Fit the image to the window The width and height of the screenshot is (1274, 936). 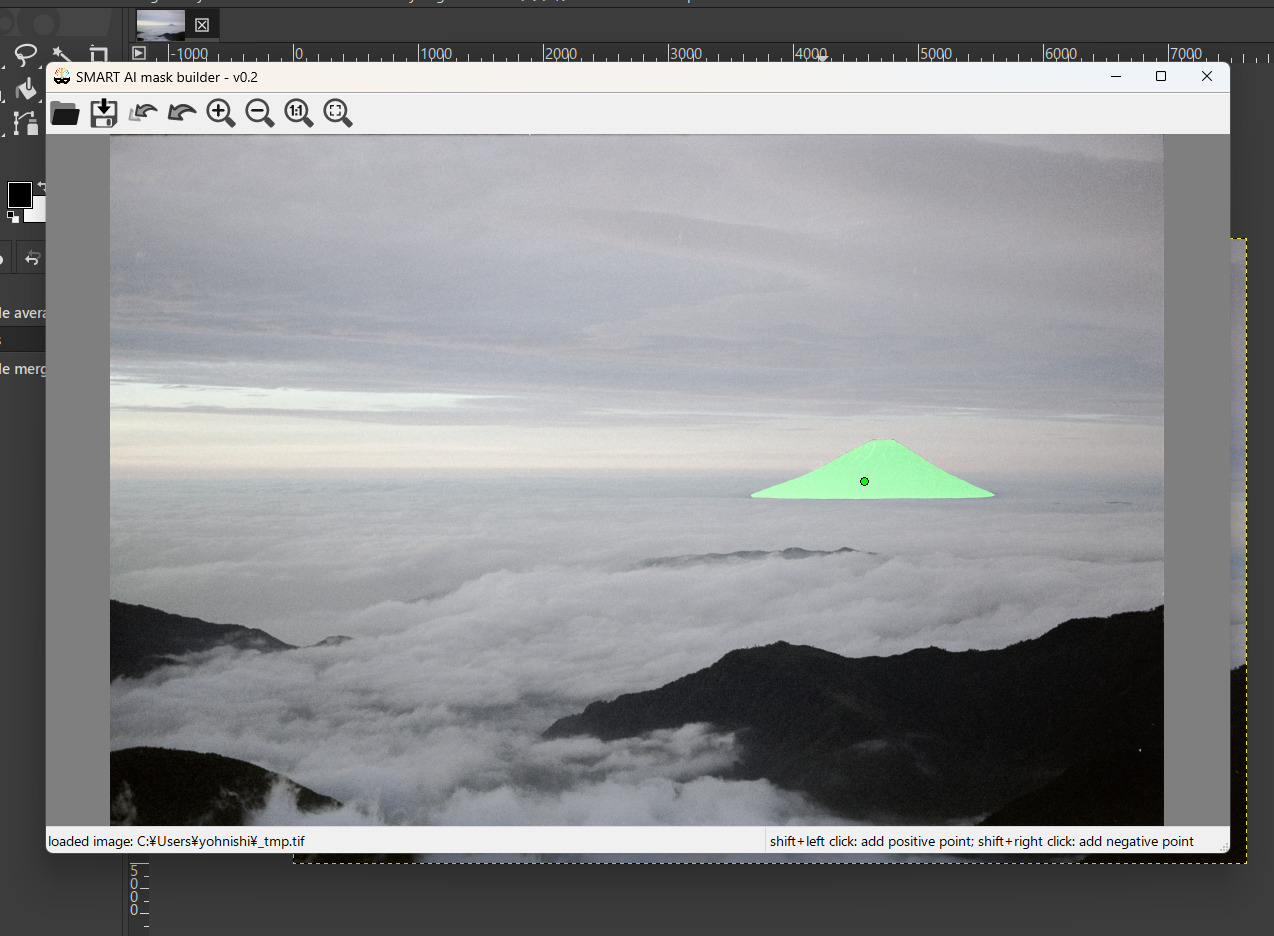click(x=337, y=113)
